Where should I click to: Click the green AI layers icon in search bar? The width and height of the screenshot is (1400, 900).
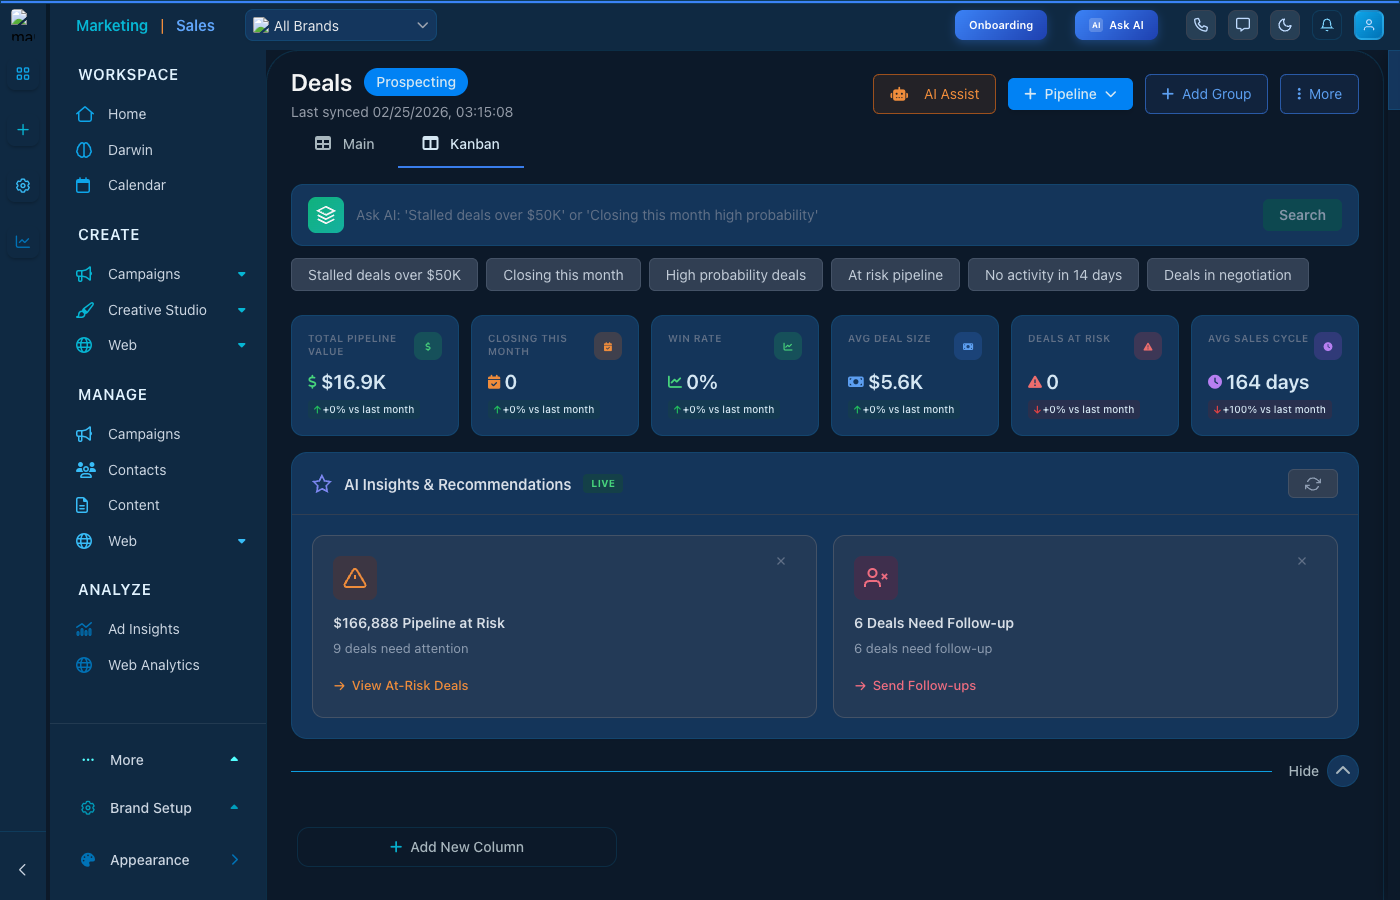326,215
